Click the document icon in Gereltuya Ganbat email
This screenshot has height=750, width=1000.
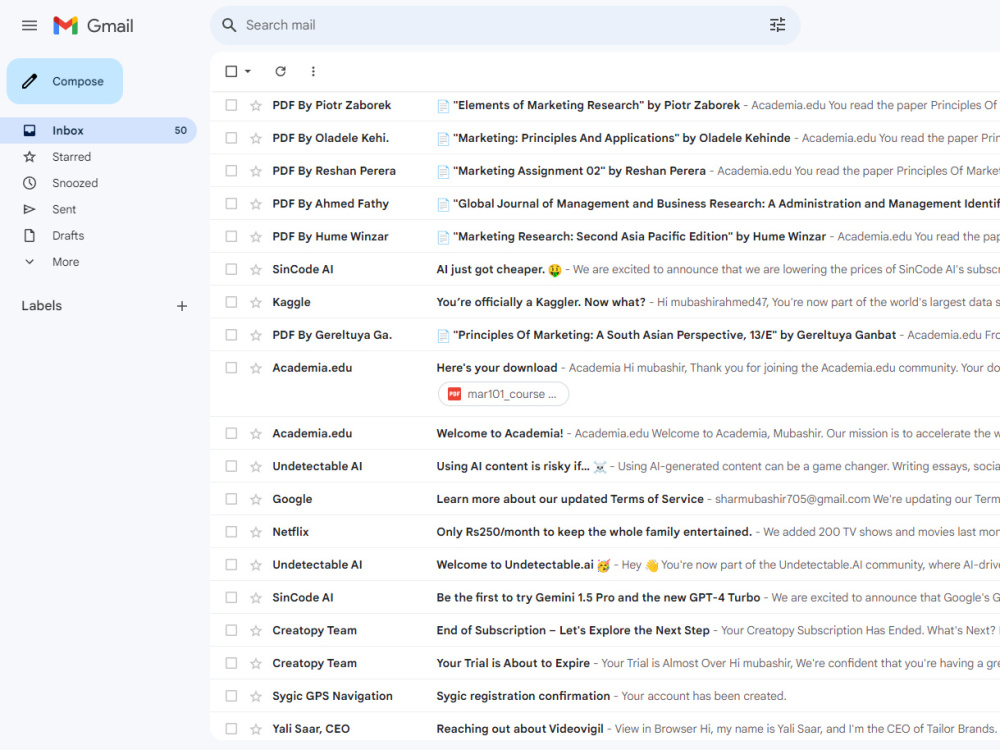[x=443, y=335]
